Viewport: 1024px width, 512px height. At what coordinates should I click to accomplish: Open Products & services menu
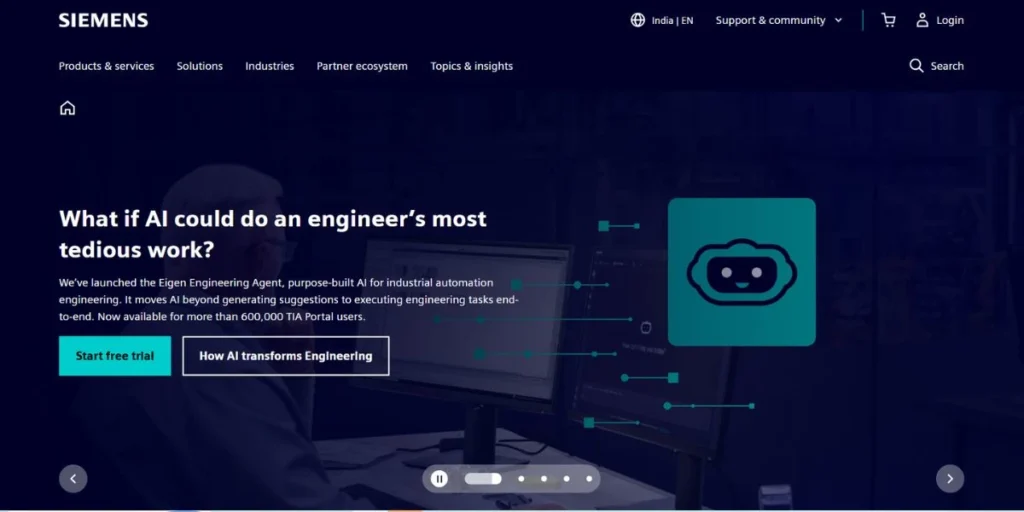point(106,66)
